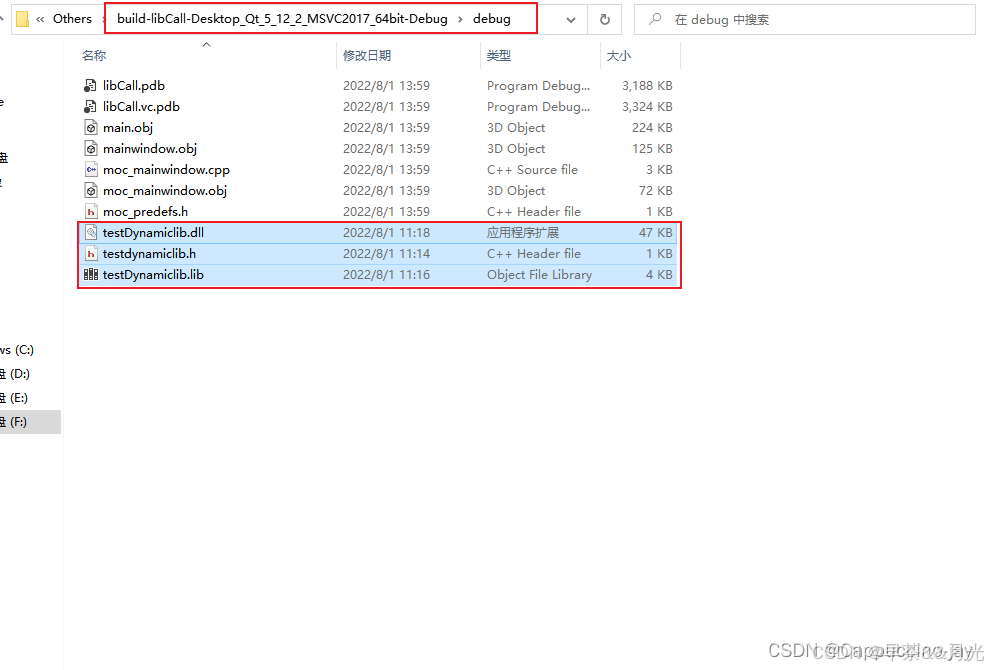This screenshot has height=670, width=988.
Task: Click the debug breadcrumb segment
Action: point(491,19)
